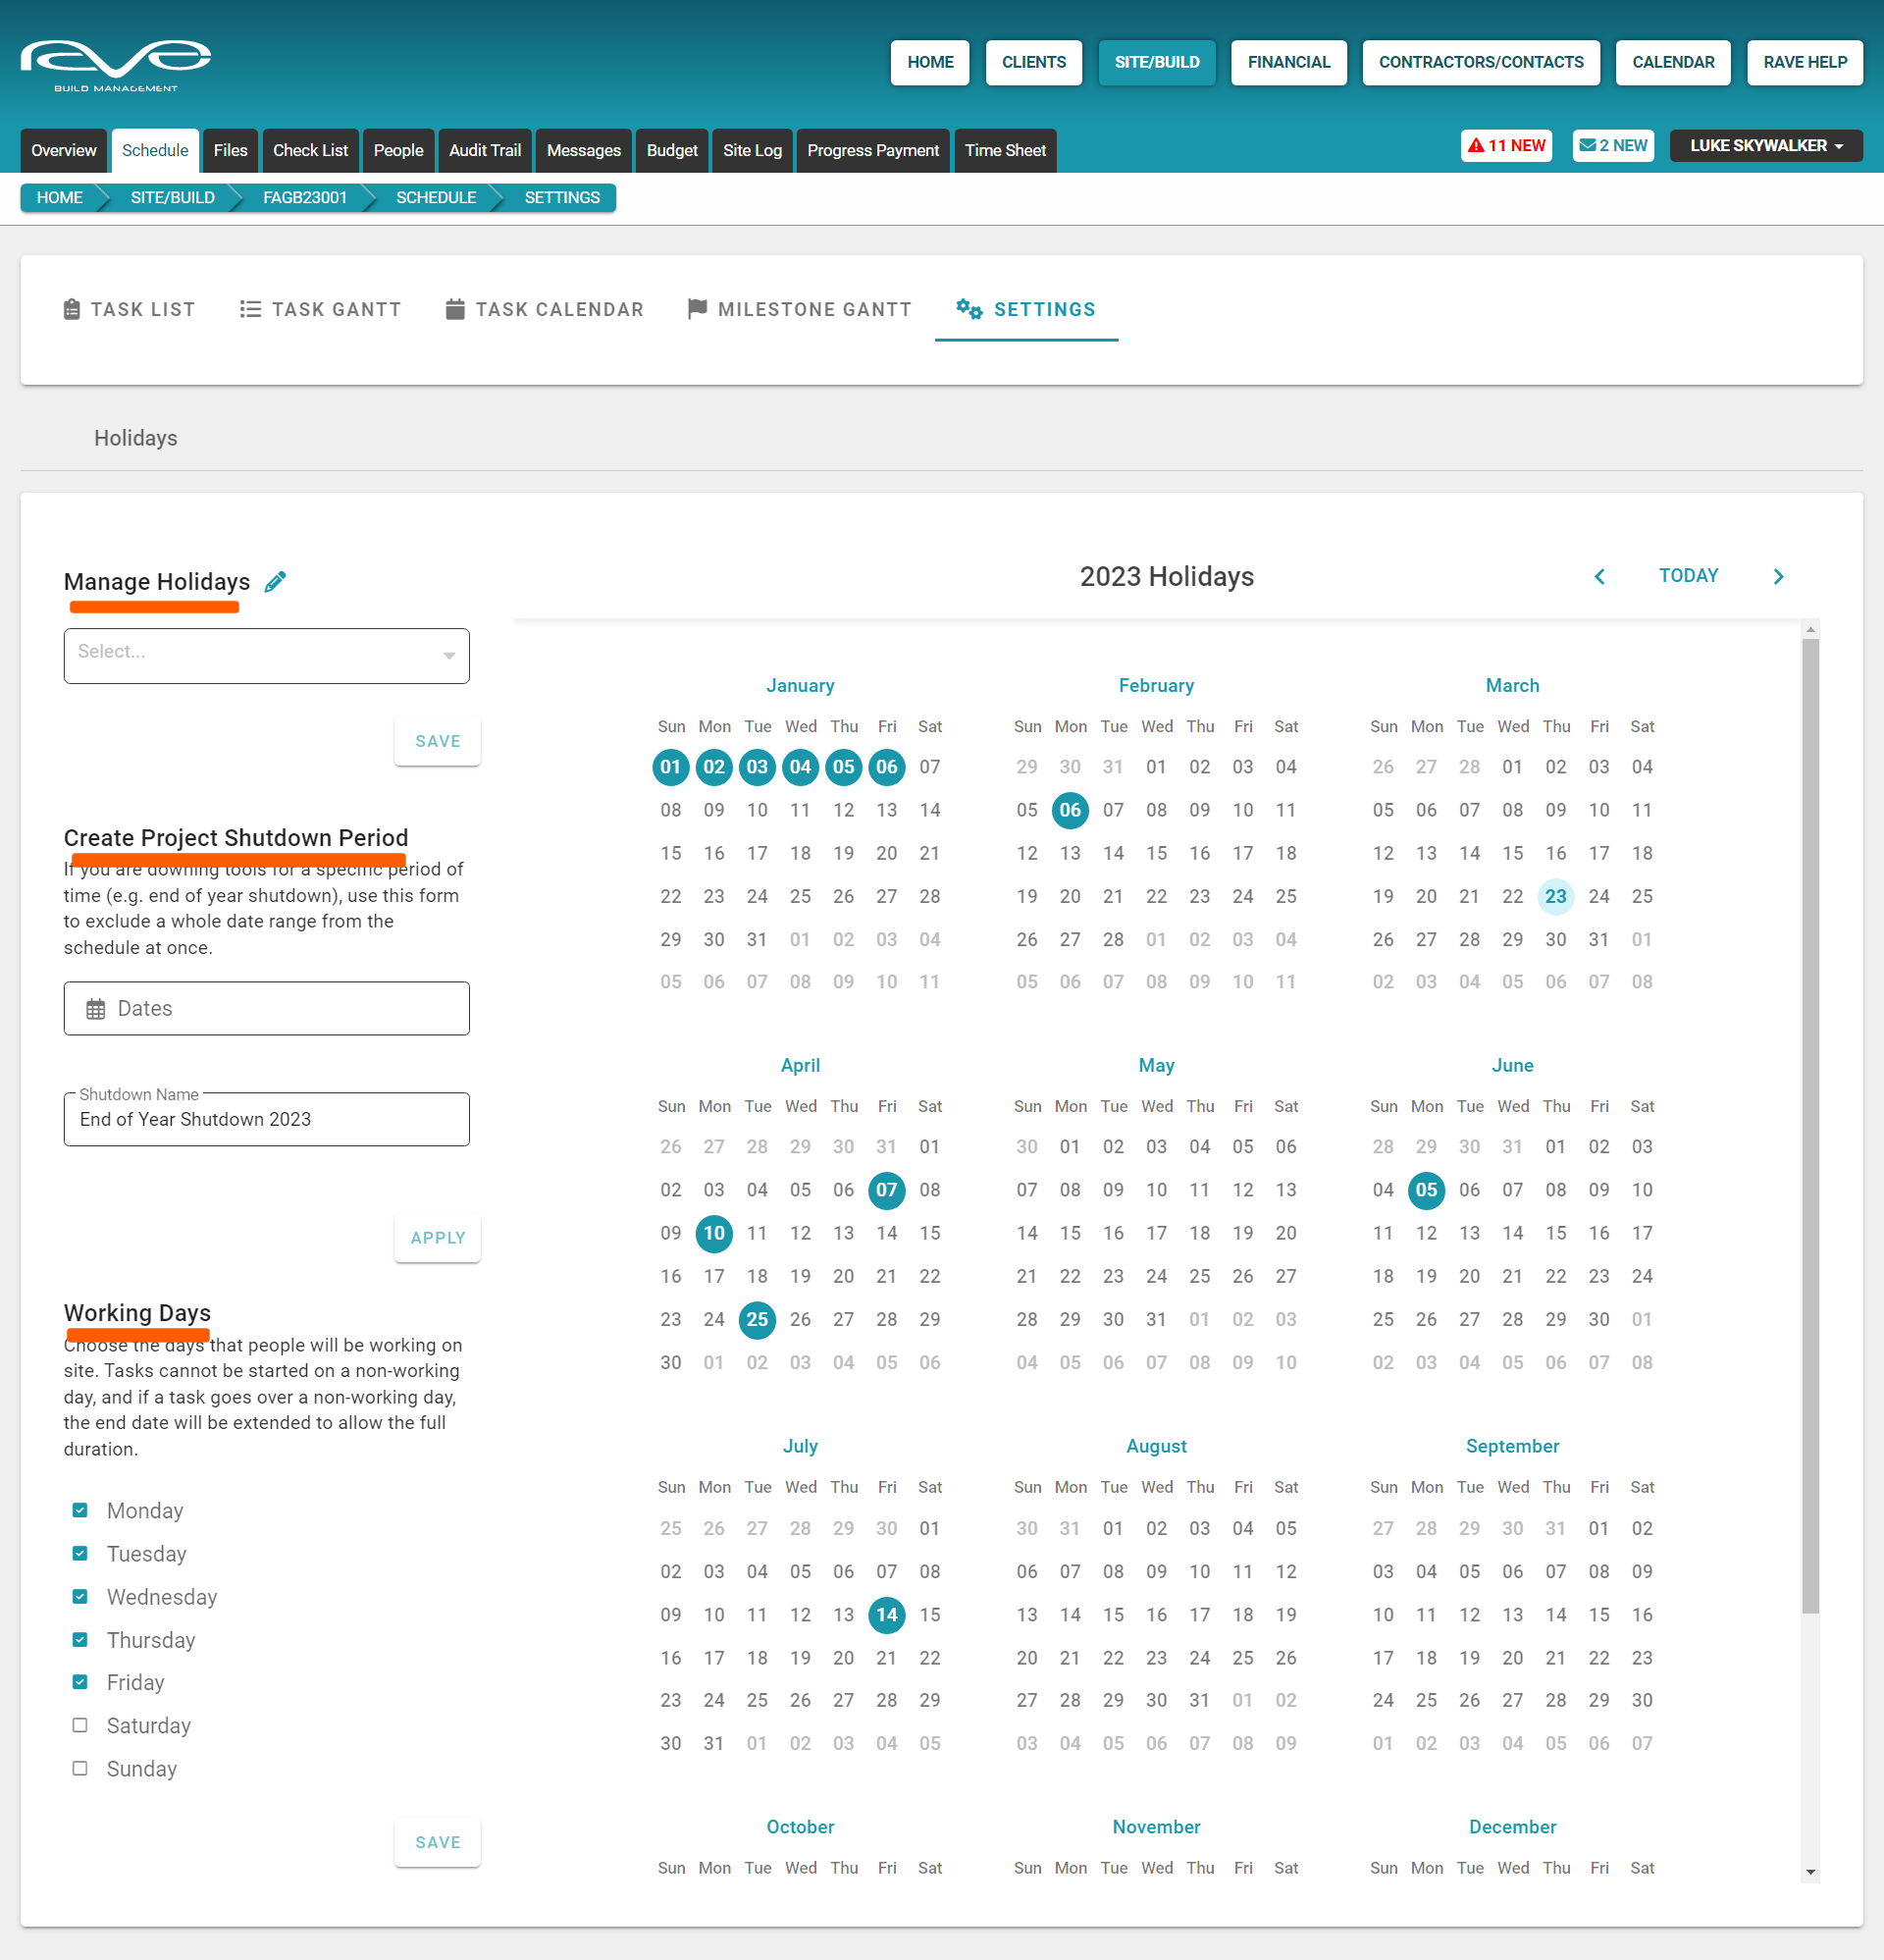The width and height of the screenshot is (1884, 1960).
Task: Click the Dates shutdown period input field
Action: [x=266, y=1008]
